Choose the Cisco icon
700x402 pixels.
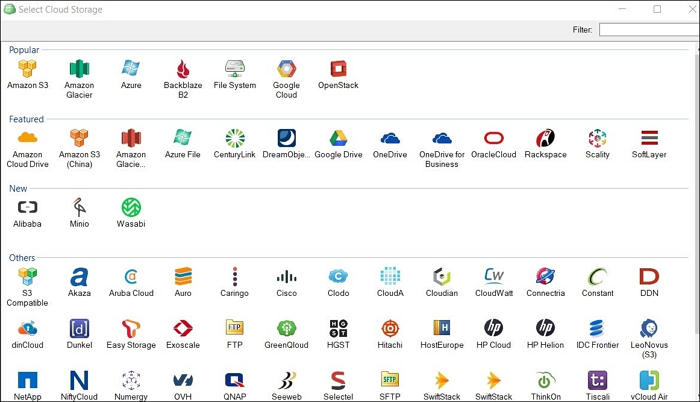pos(286,282)
